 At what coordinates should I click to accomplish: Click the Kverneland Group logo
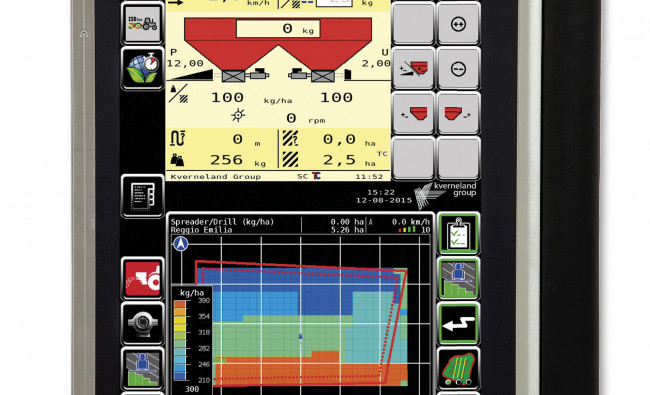click(446, 195)
